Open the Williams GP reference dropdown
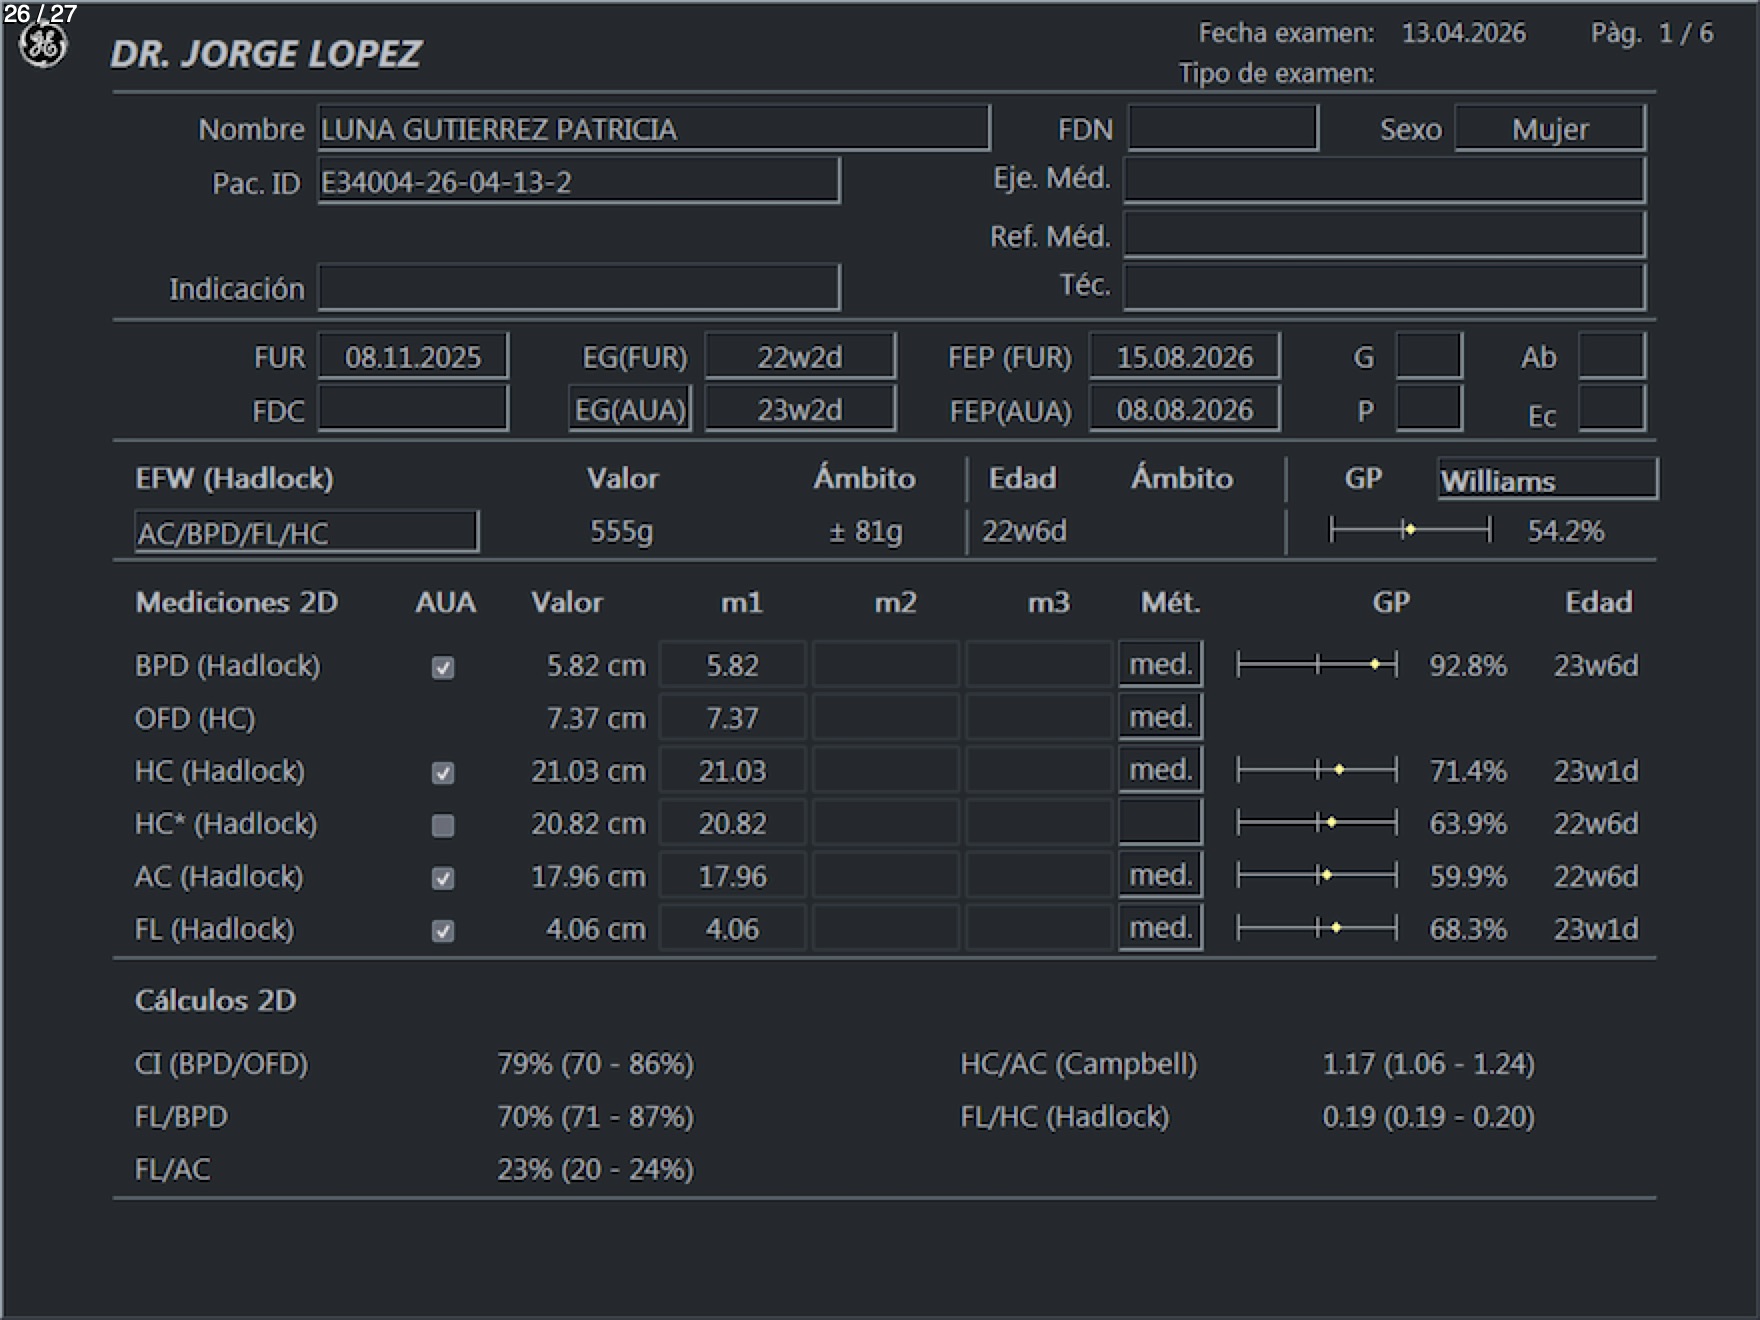The width and height of the screenshot is (1760, 1320). coord(1546,480)
